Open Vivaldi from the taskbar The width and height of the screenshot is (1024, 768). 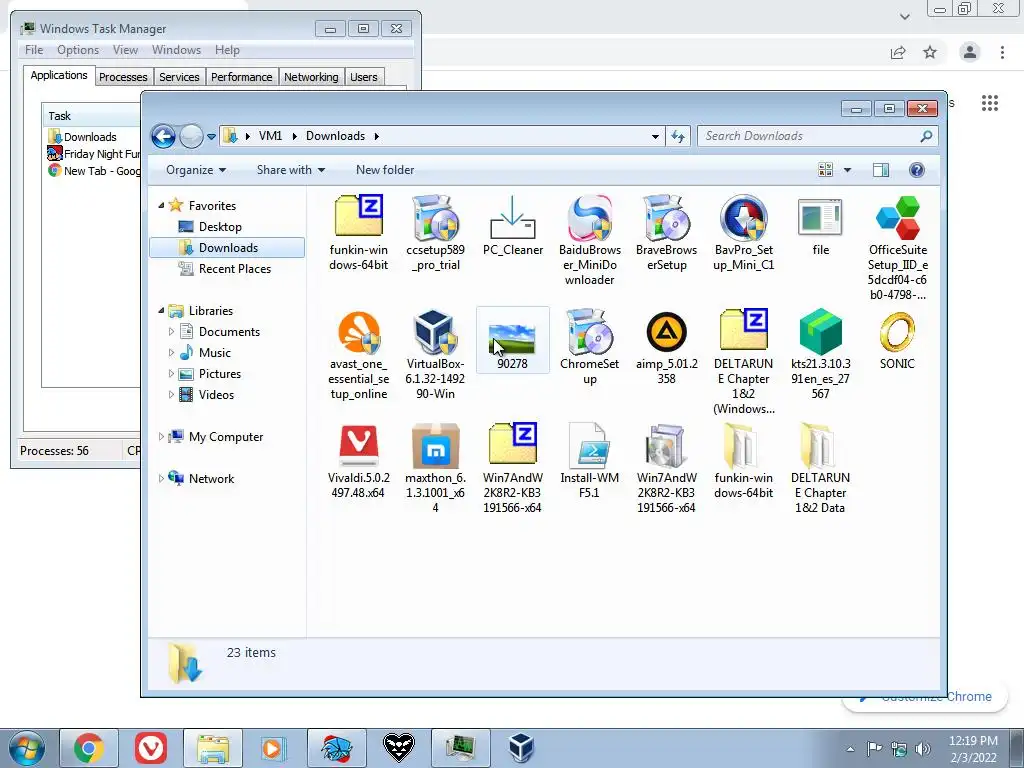click(151, 748)
